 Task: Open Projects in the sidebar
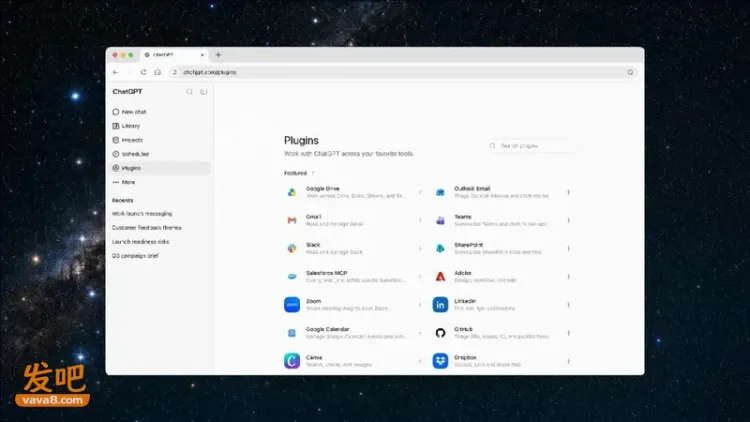(160, 140)
